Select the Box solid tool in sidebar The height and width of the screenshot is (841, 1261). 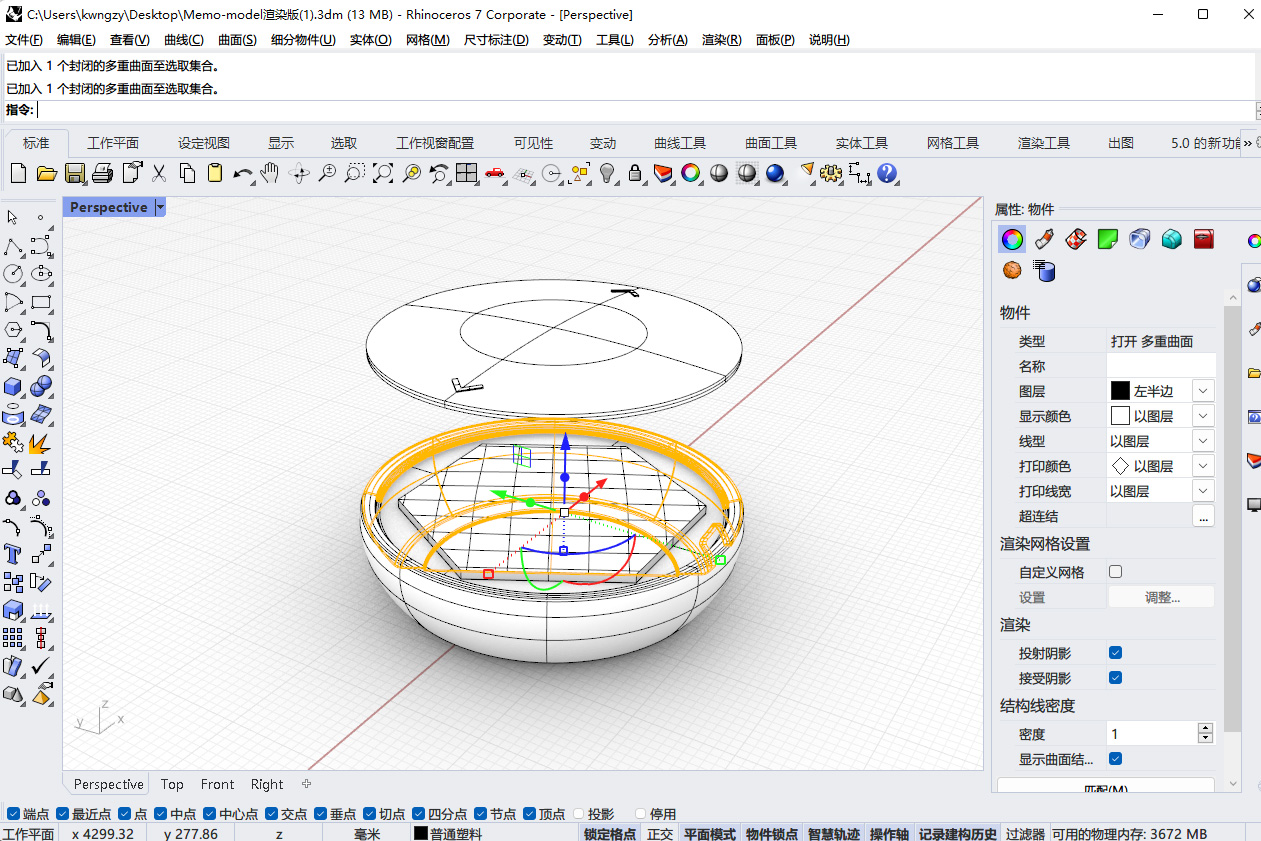point(13,386)
